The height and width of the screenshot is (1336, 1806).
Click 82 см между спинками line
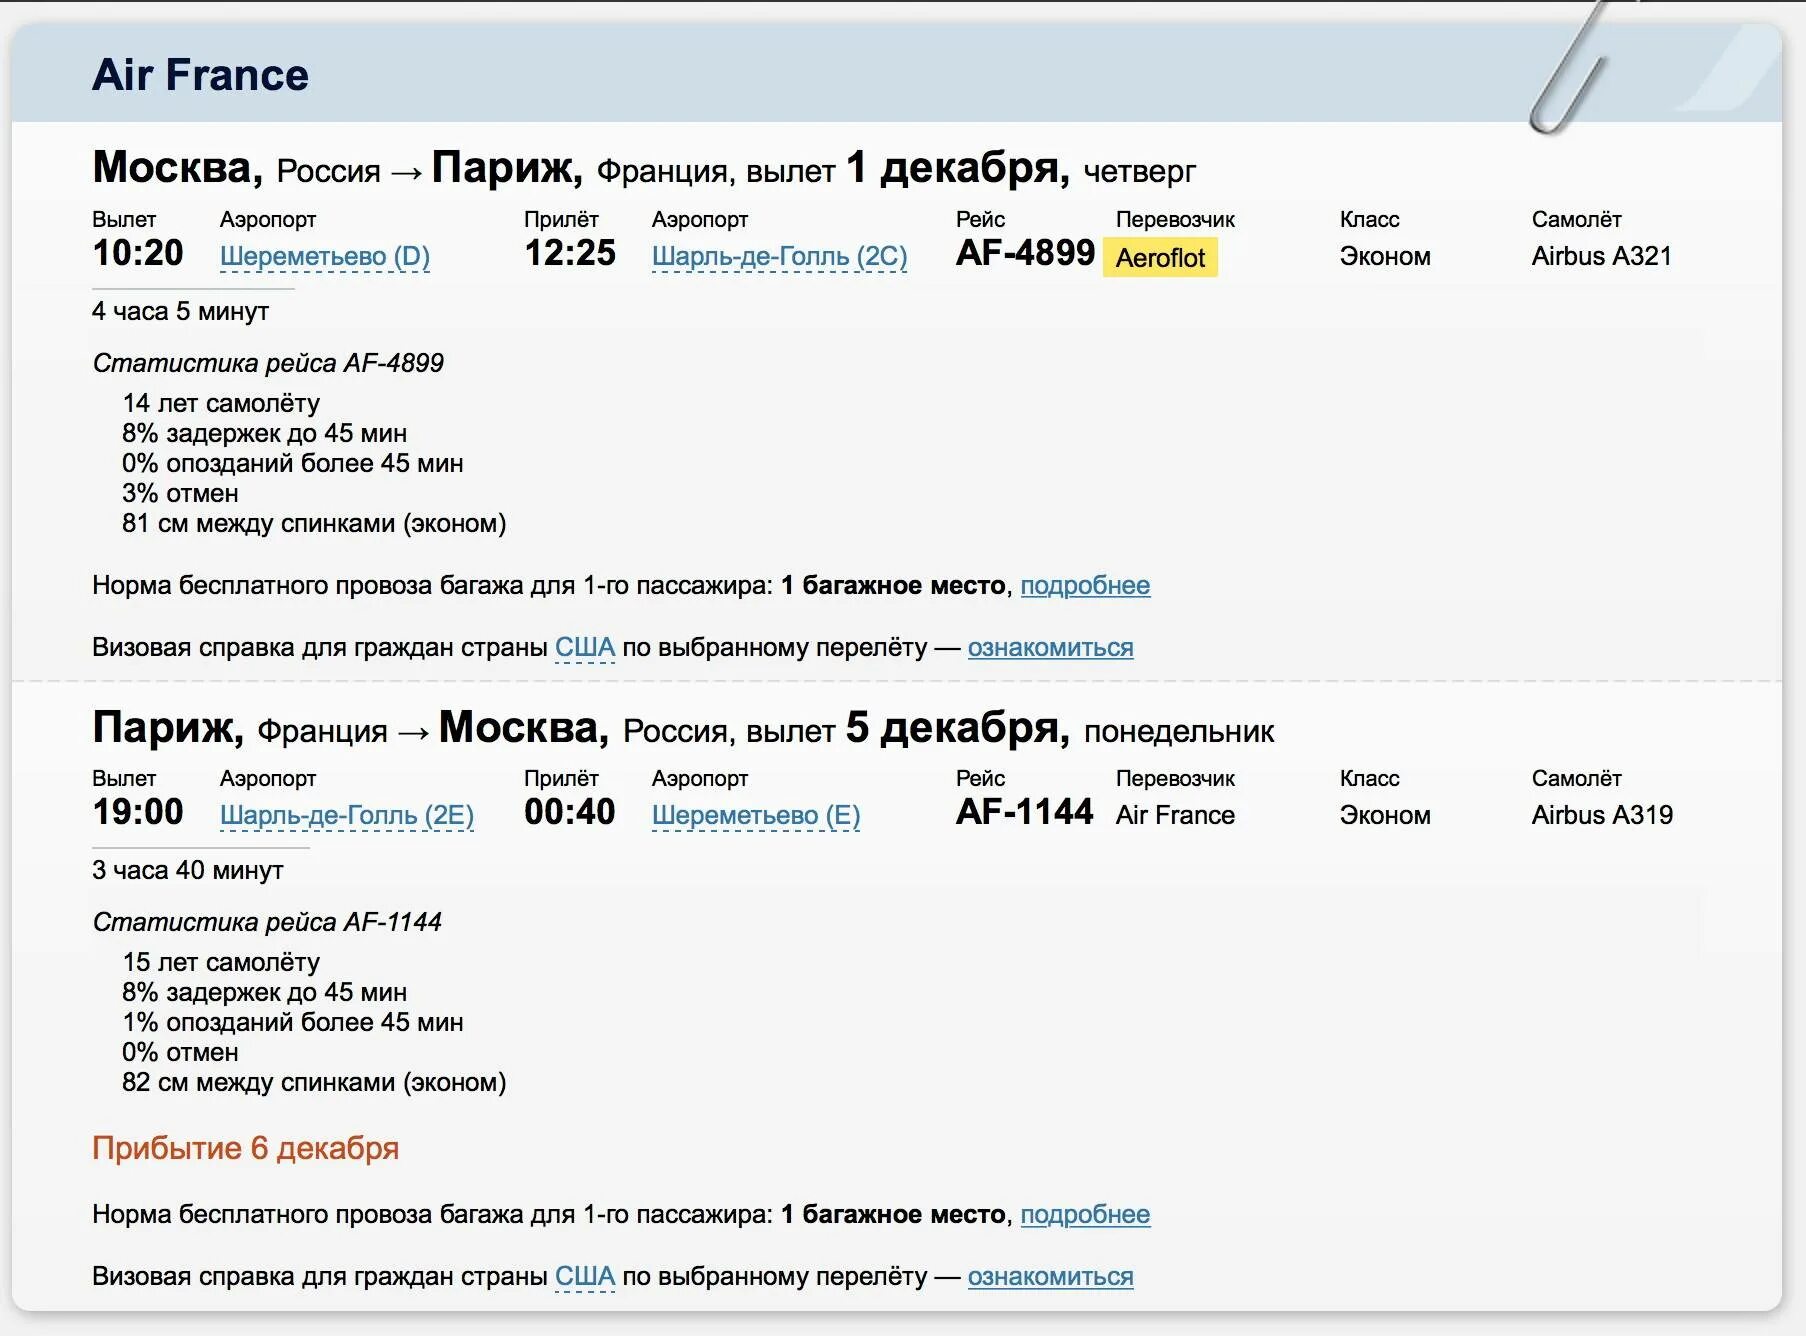pos(314,1083)
